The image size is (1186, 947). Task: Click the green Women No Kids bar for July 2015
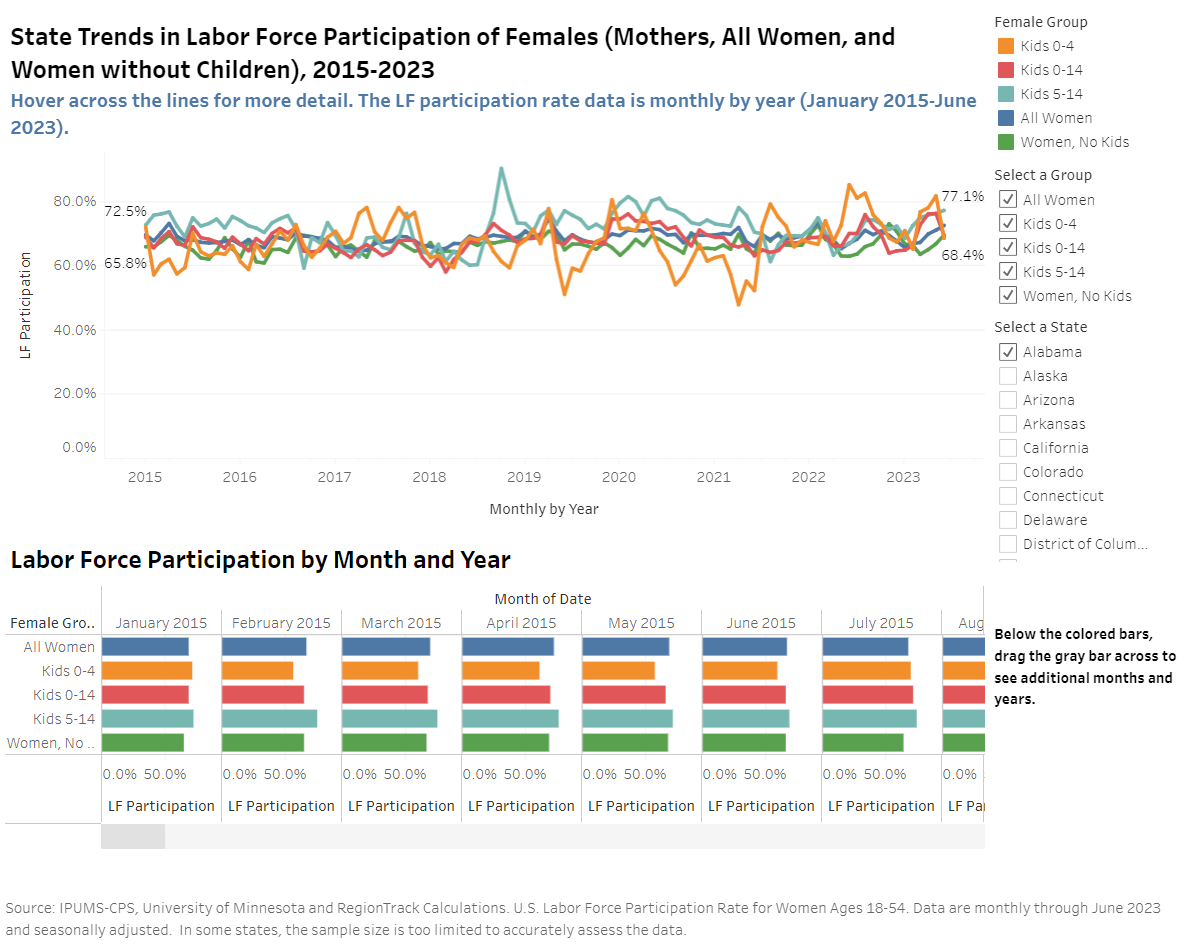tap(862, 743)
